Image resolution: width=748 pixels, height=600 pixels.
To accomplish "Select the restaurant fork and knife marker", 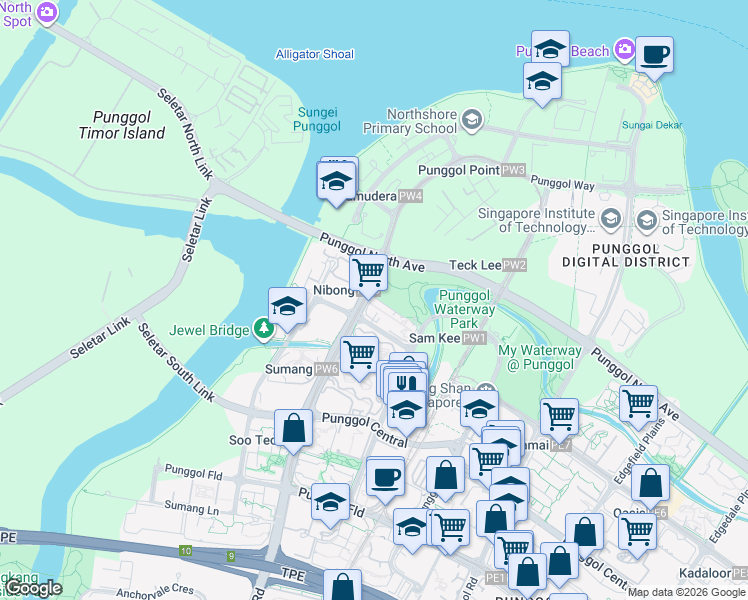I will tap(407, 385).
